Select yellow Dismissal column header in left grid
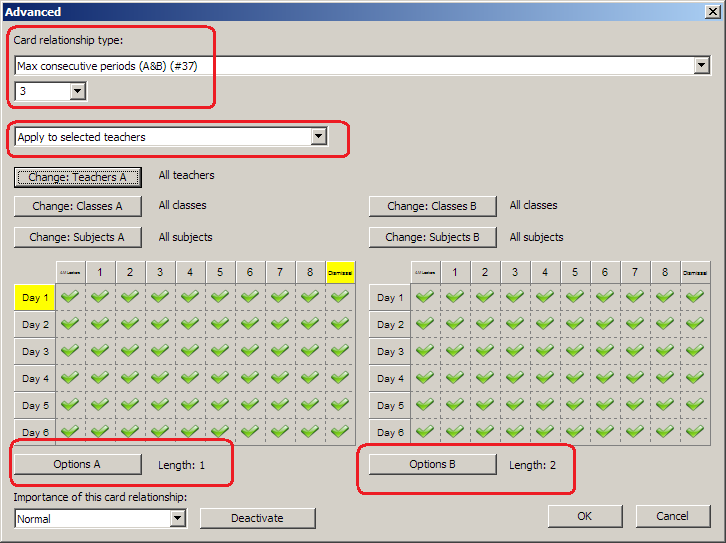The height and width of the screenshot is (543, 726). (x=340, y=271)
